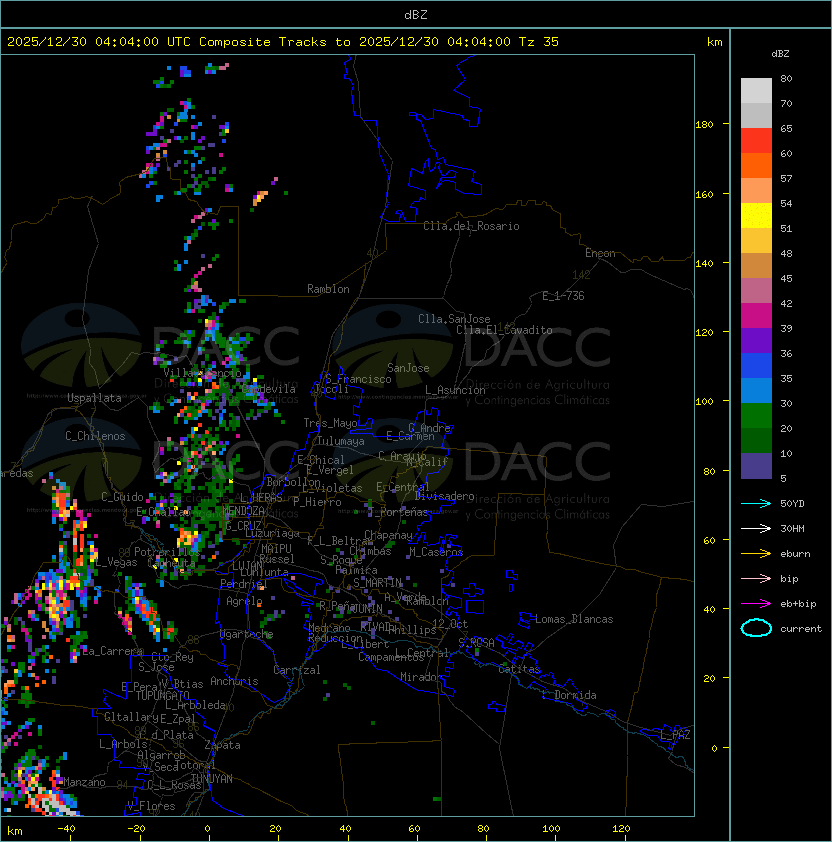Click the Divisadero place label
832x842 pixels.
tap(445, 496)
